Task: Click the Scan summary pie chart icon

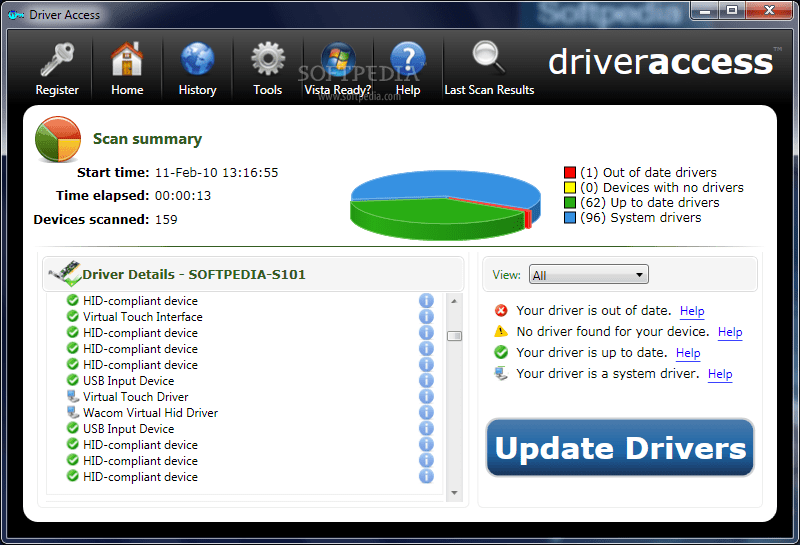Action: 58,139
